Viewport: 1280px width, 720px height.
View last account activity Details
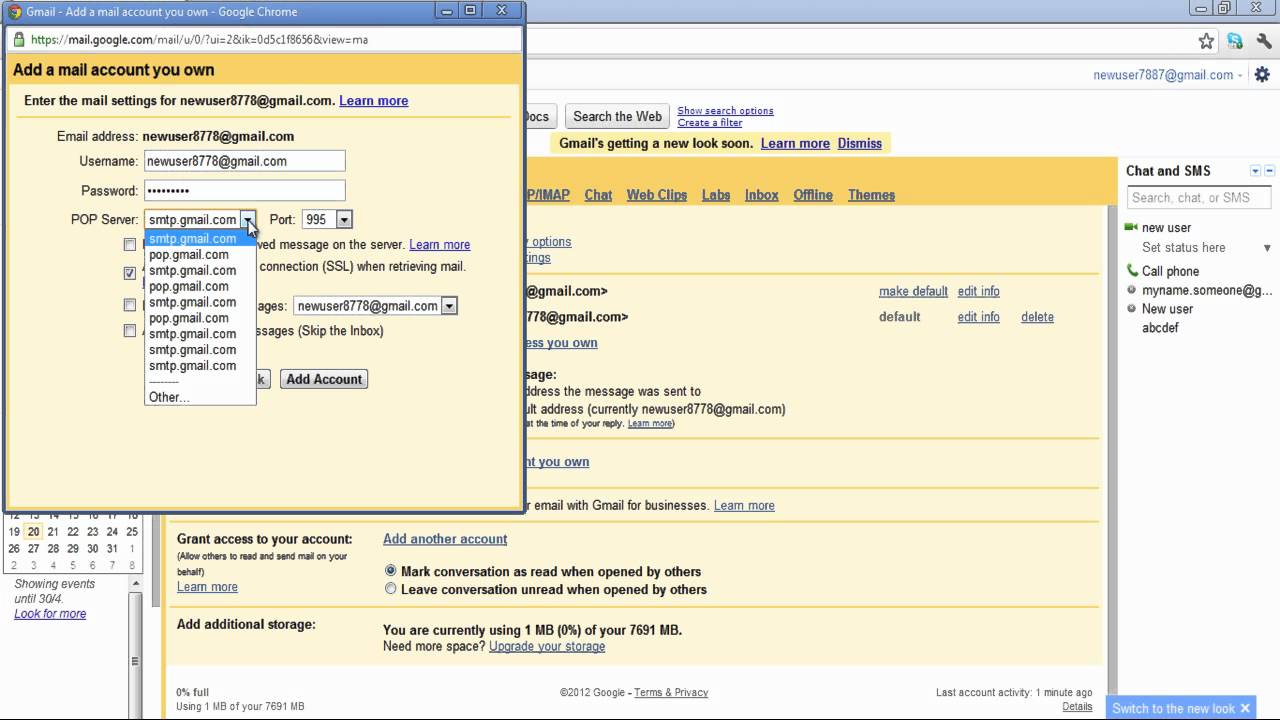click(1077, 706)
